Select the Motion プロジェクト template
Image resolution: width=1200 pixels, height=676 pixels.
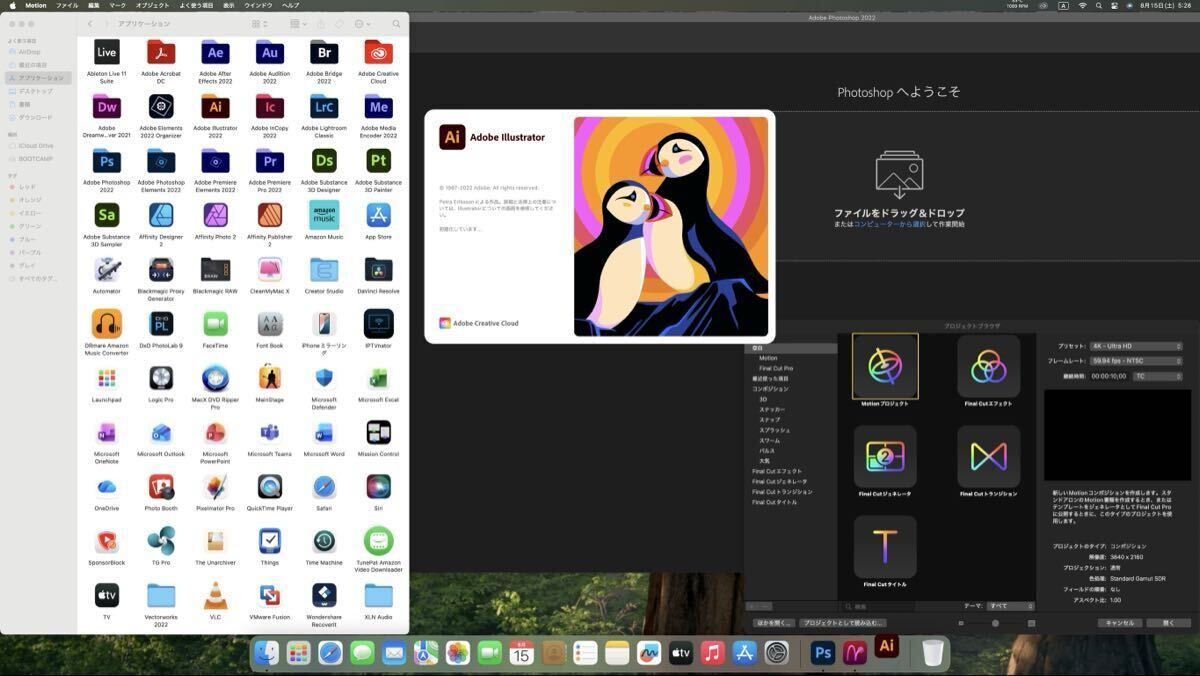click(x=885, y=367)
